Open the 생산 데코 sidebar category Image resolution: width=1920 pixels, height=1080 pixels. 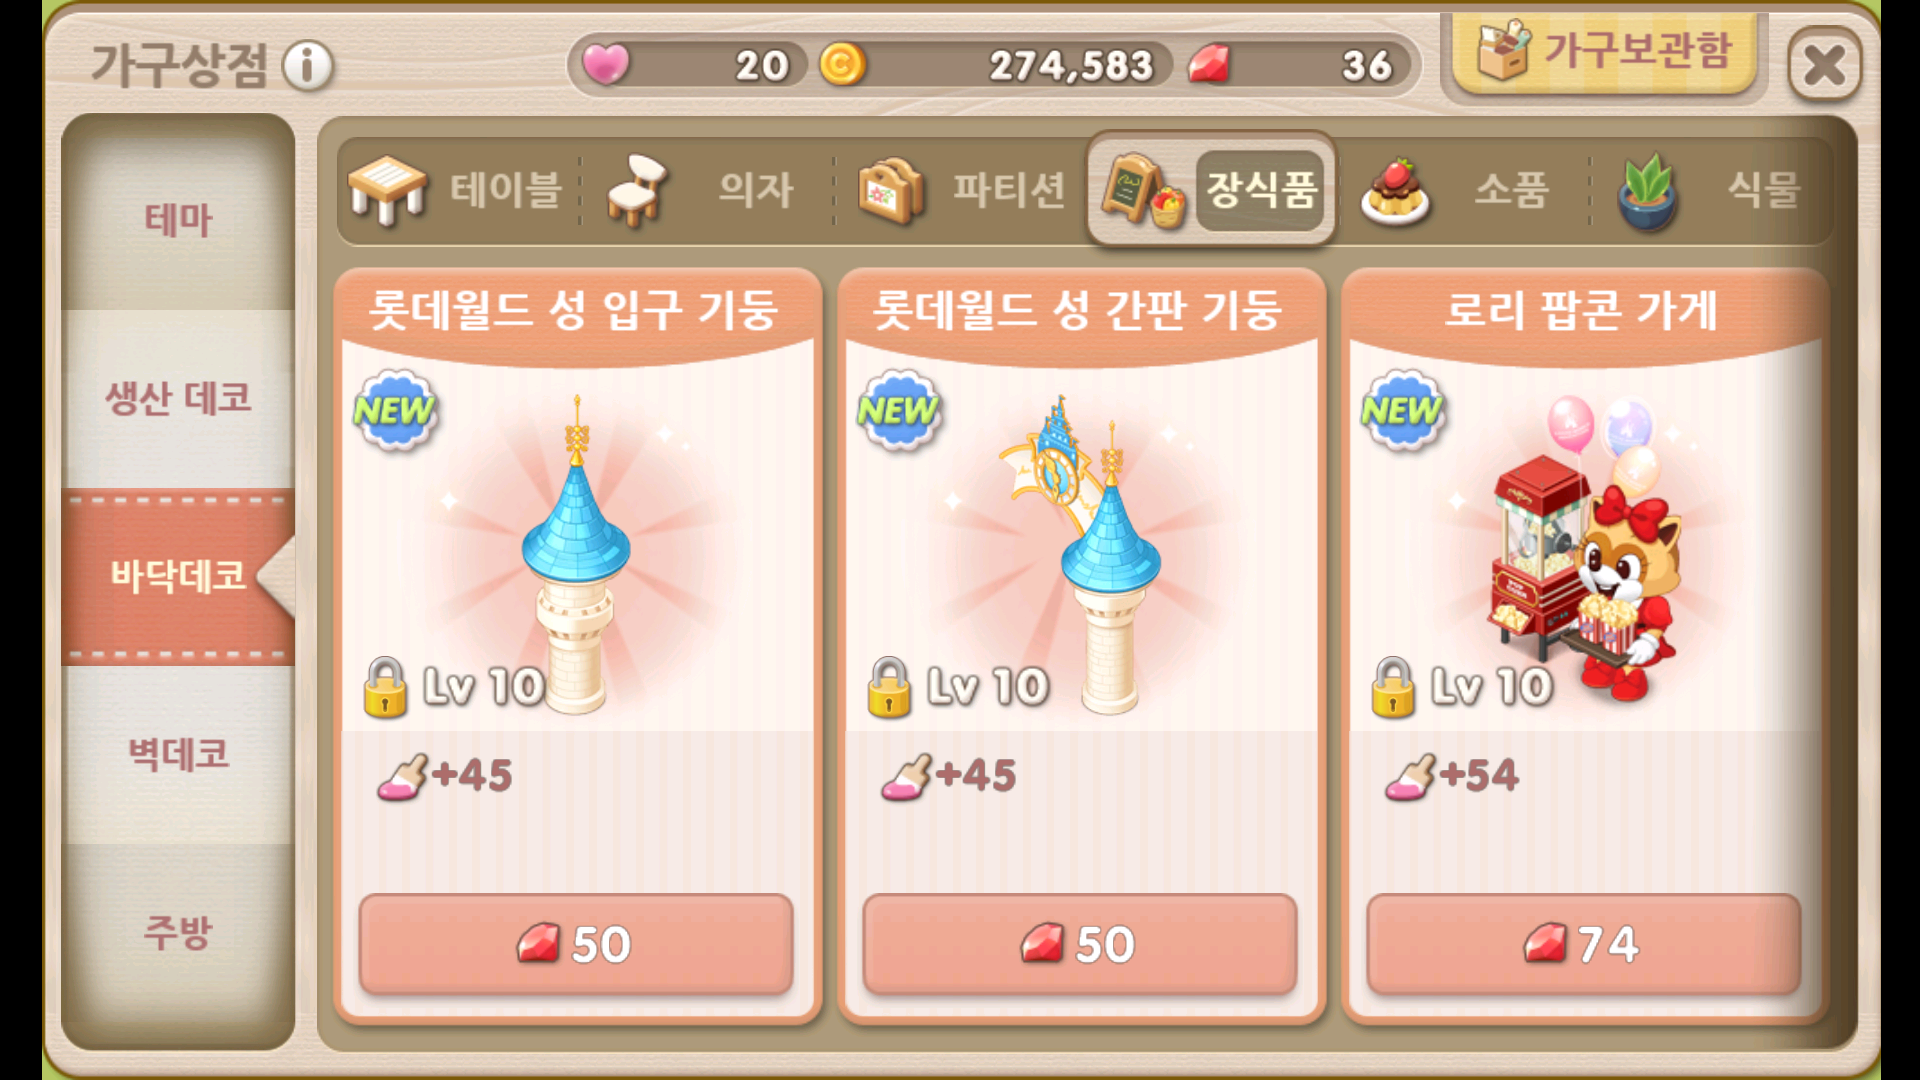(x=178, y=398)
